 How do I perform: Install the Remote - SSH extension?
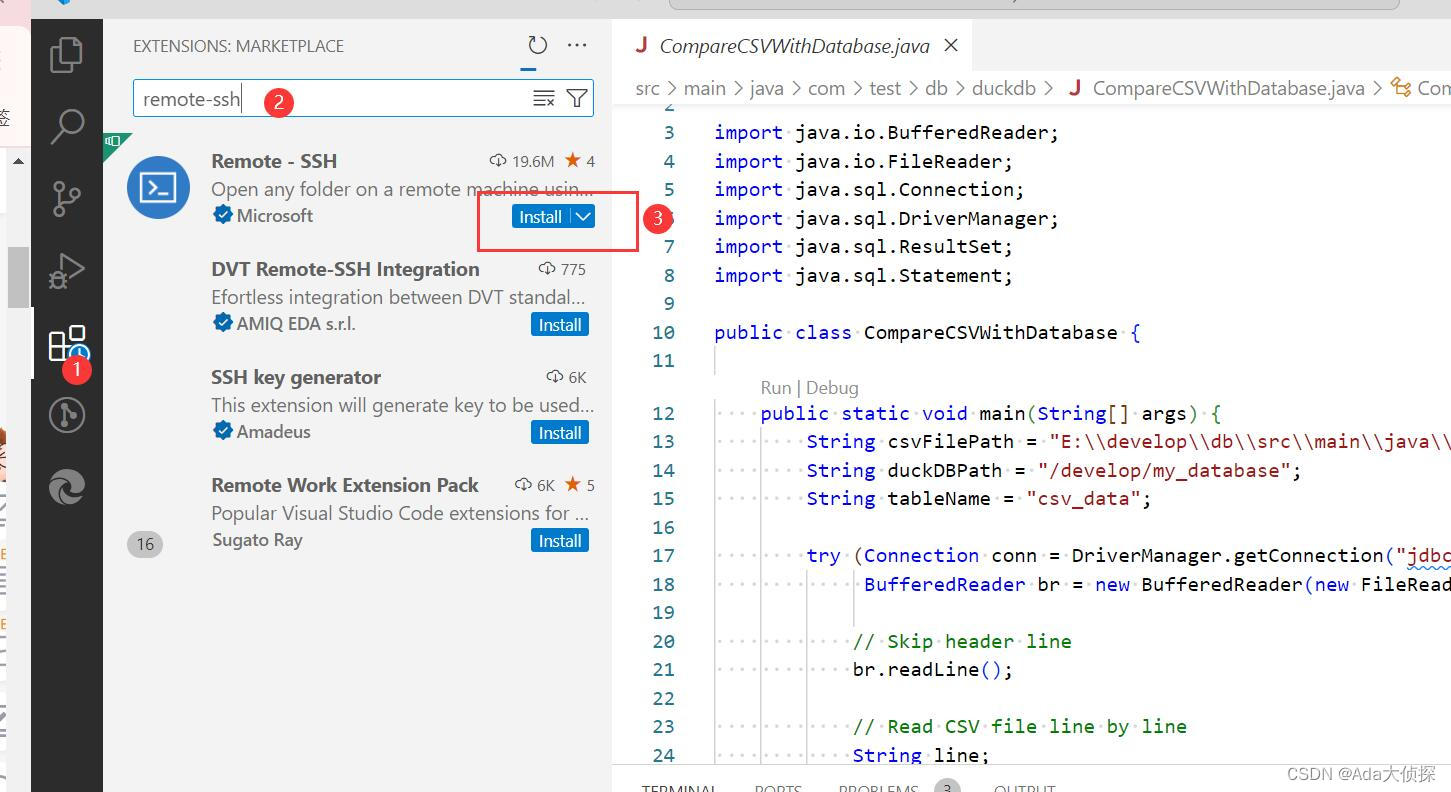[x=540, y=216]
